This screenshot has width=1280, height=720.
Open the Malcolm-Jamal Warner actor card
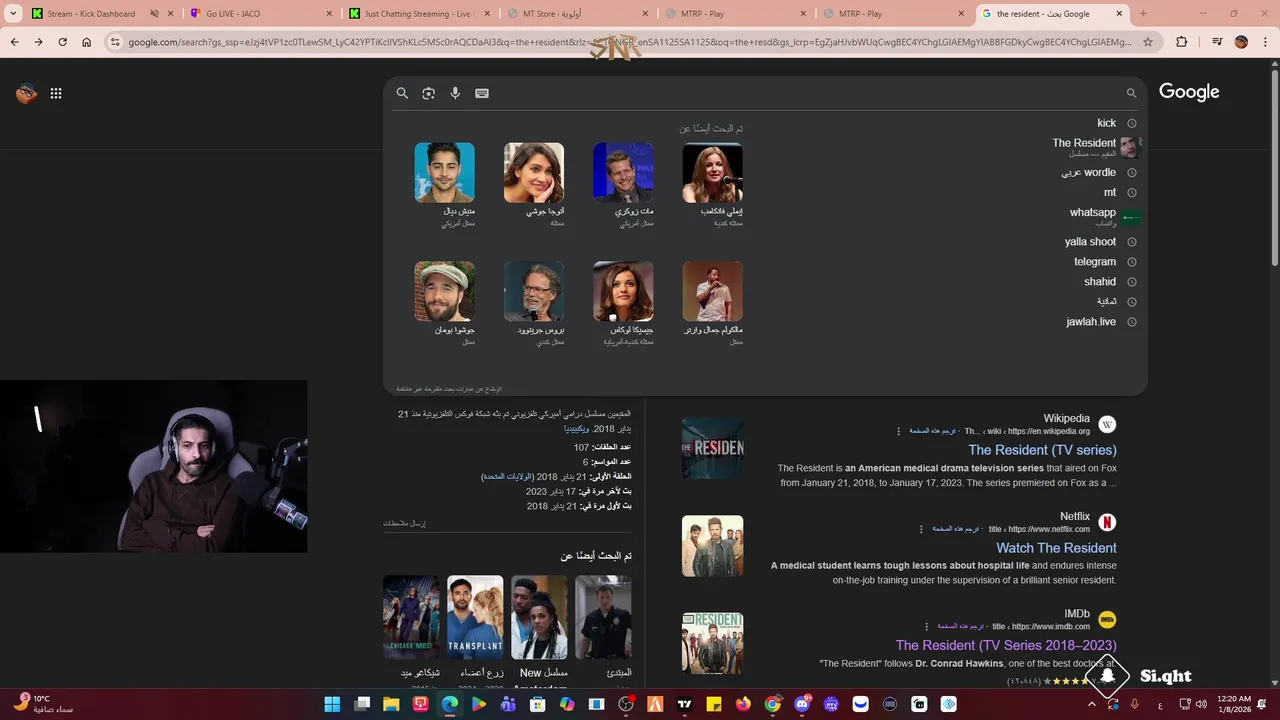[x=712, y=304]
